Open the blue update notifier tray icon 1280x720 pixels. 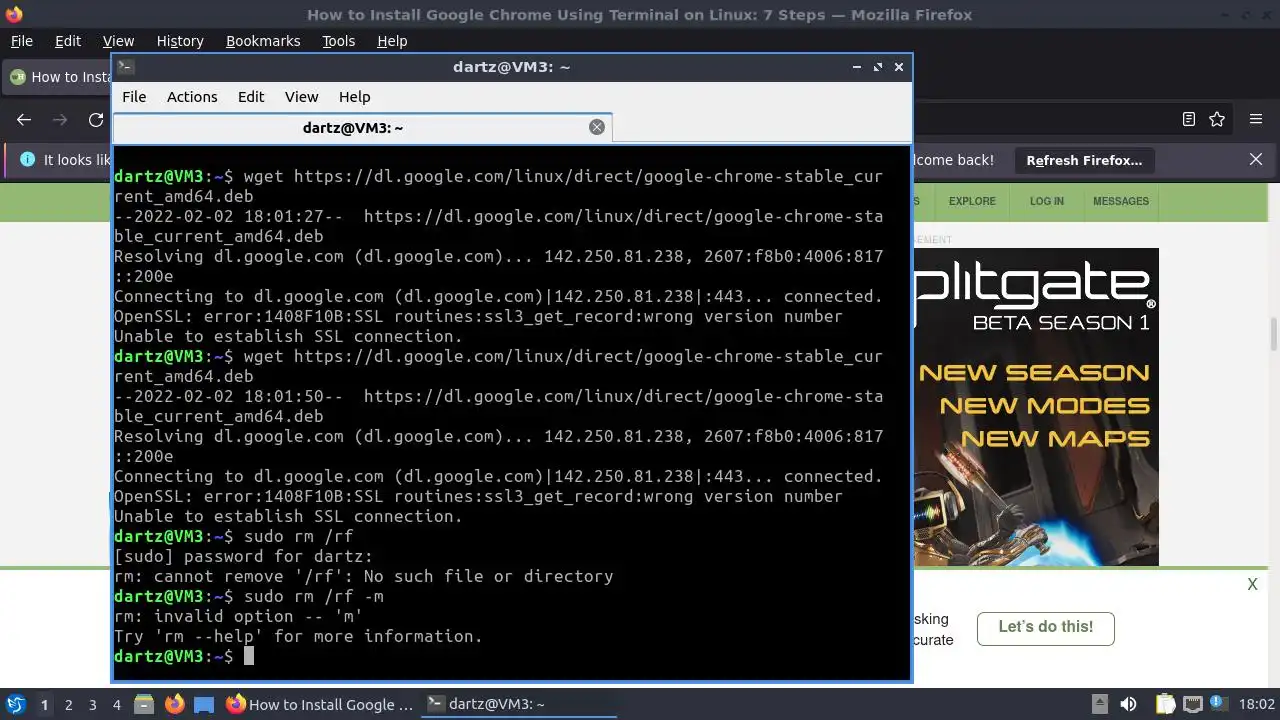[x=1218, y=704]
